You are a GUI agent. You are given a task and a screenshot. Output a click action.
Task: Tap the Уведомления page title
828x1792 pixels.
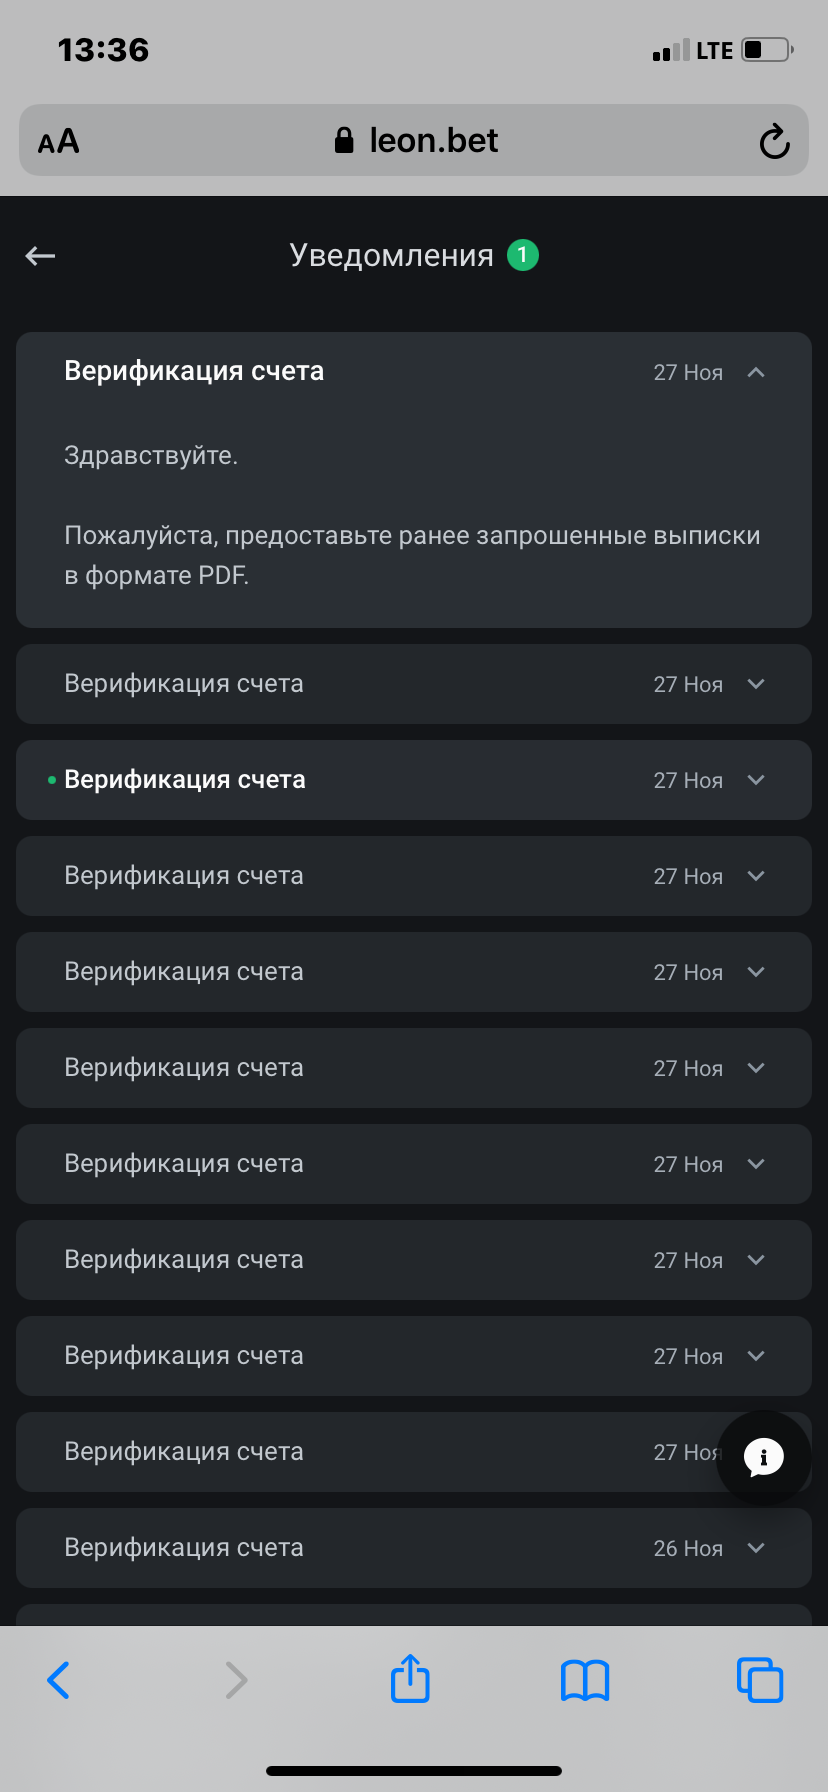(x=391, y=256)
